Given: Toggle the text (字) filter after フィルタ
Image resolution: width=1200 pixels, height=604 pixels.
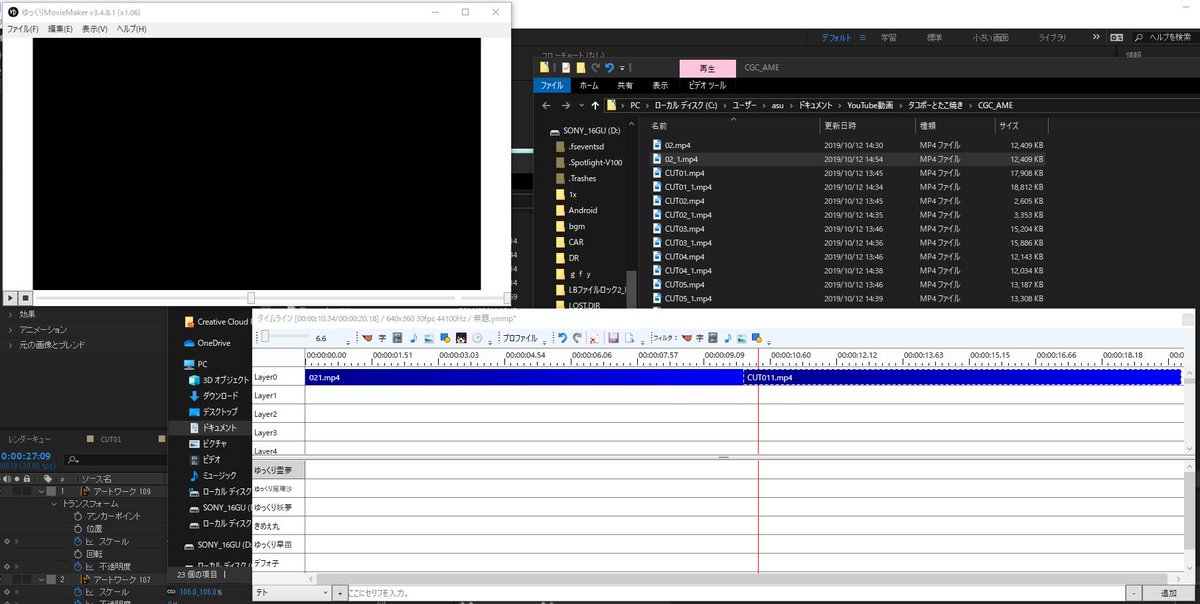Looking at the screenshot, I should point(700,338).
